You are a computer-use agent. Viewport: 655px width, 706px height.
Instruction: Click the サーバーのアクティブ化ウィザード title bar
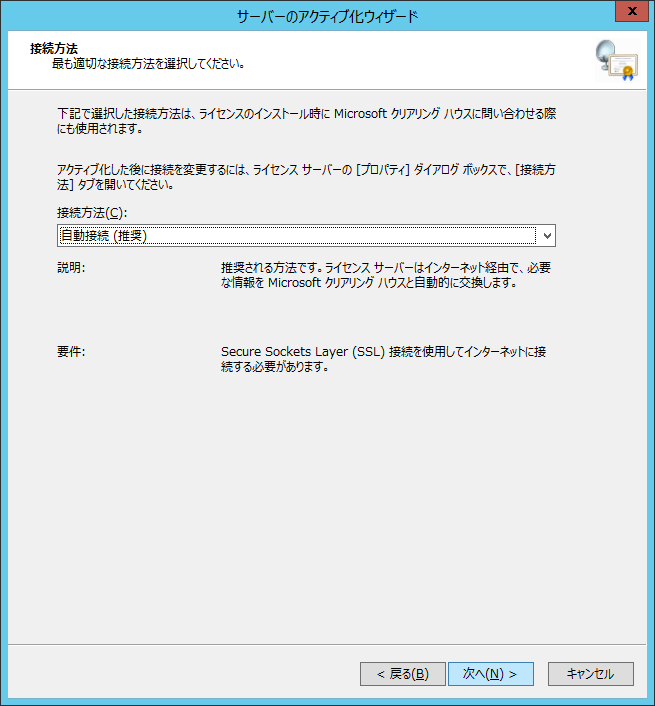(x=326, y=15)
